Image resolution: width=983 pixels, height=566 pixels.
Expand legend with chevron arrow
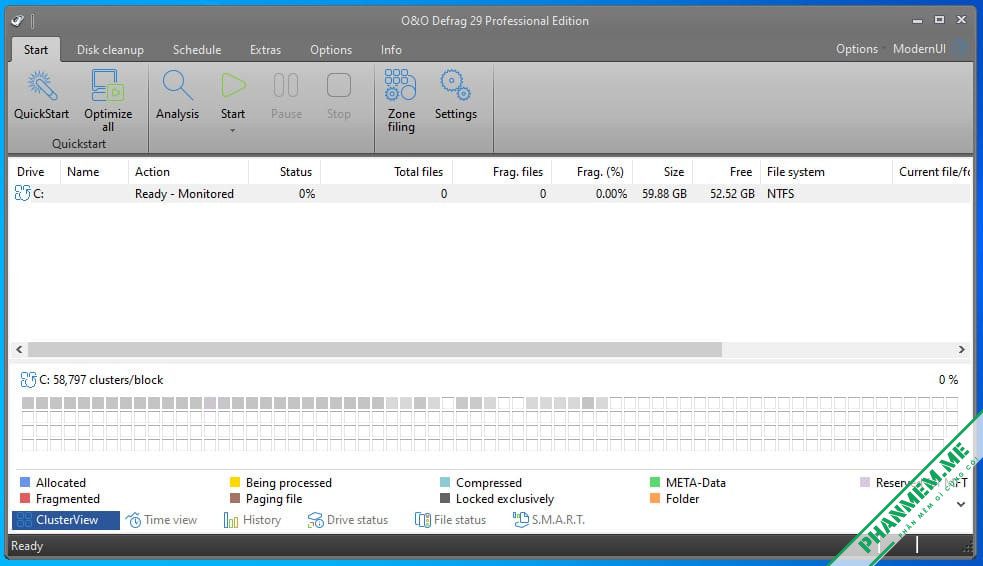point(960,504)
